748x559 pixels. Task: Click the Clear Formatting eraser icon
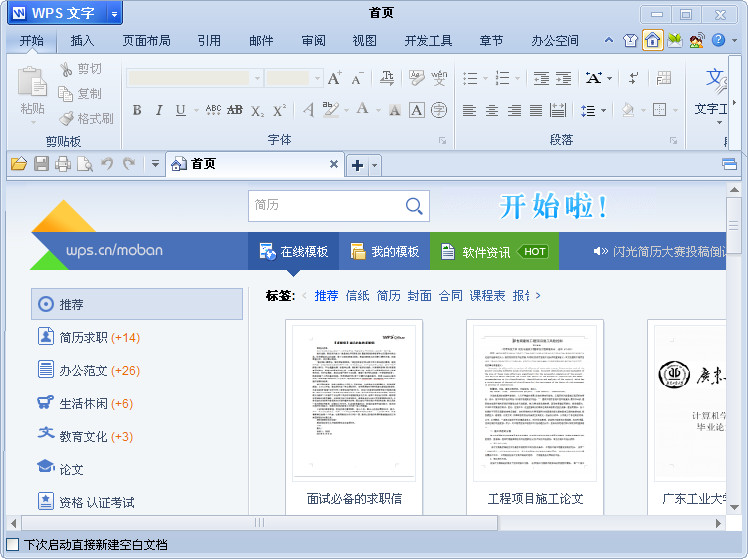coord(416,78)
